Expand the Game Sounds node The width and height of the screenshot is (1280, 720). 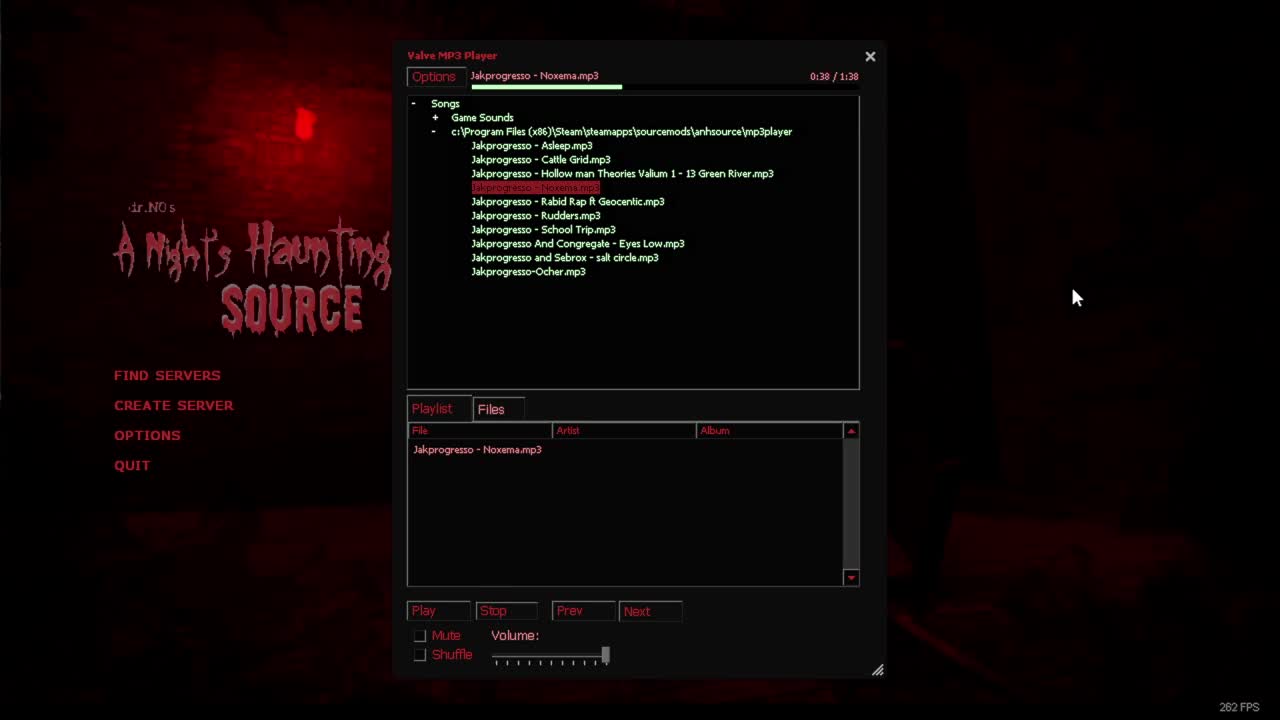(x=434, y=117)
